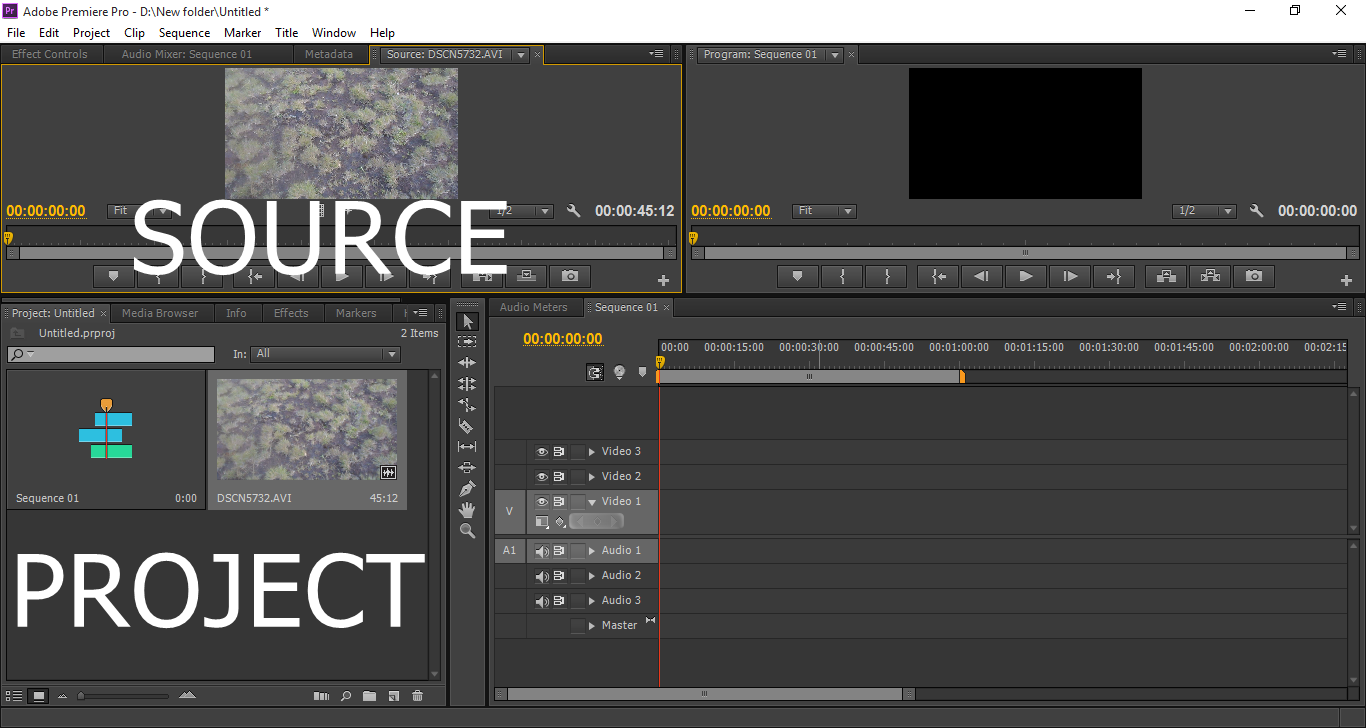Expand the Video 3 track

[592, 452]
